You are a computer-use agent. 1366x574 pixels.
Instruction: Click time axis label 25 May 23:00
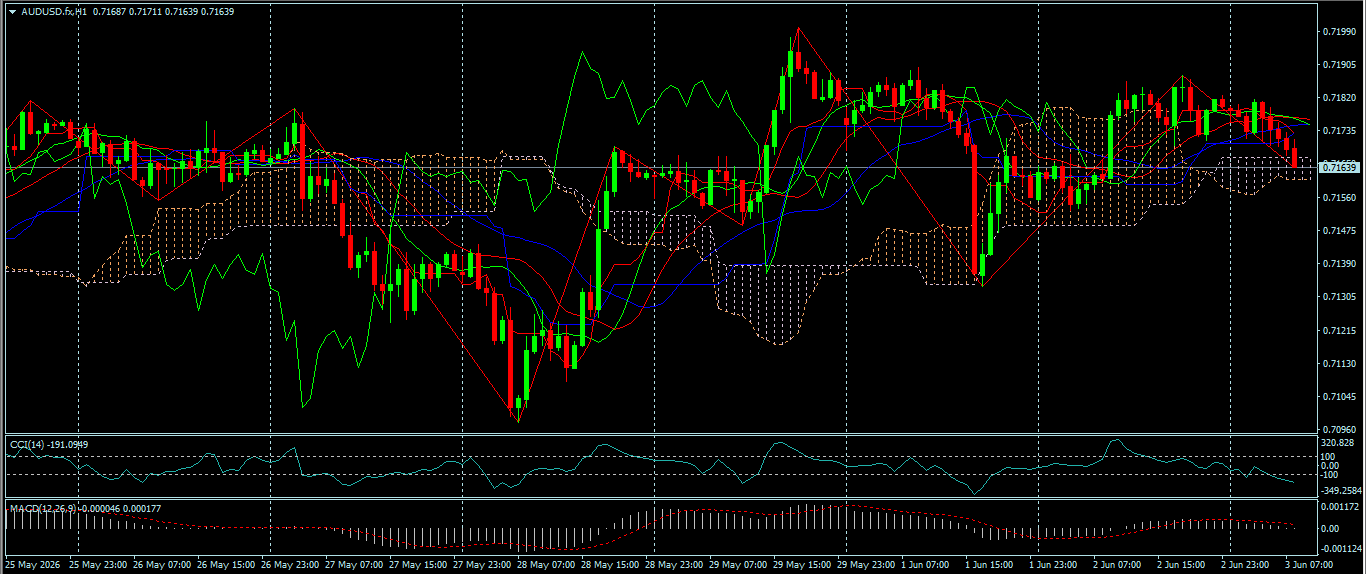98,565
